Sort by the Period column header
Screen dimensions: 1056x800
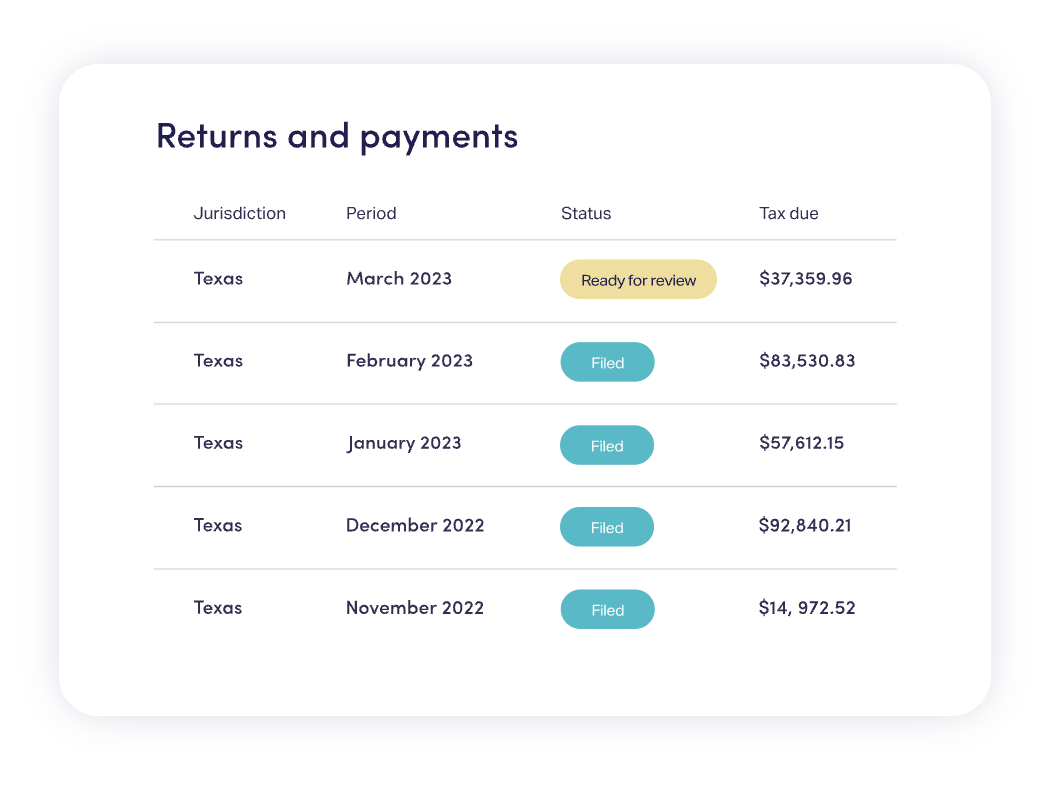(371, 213)
